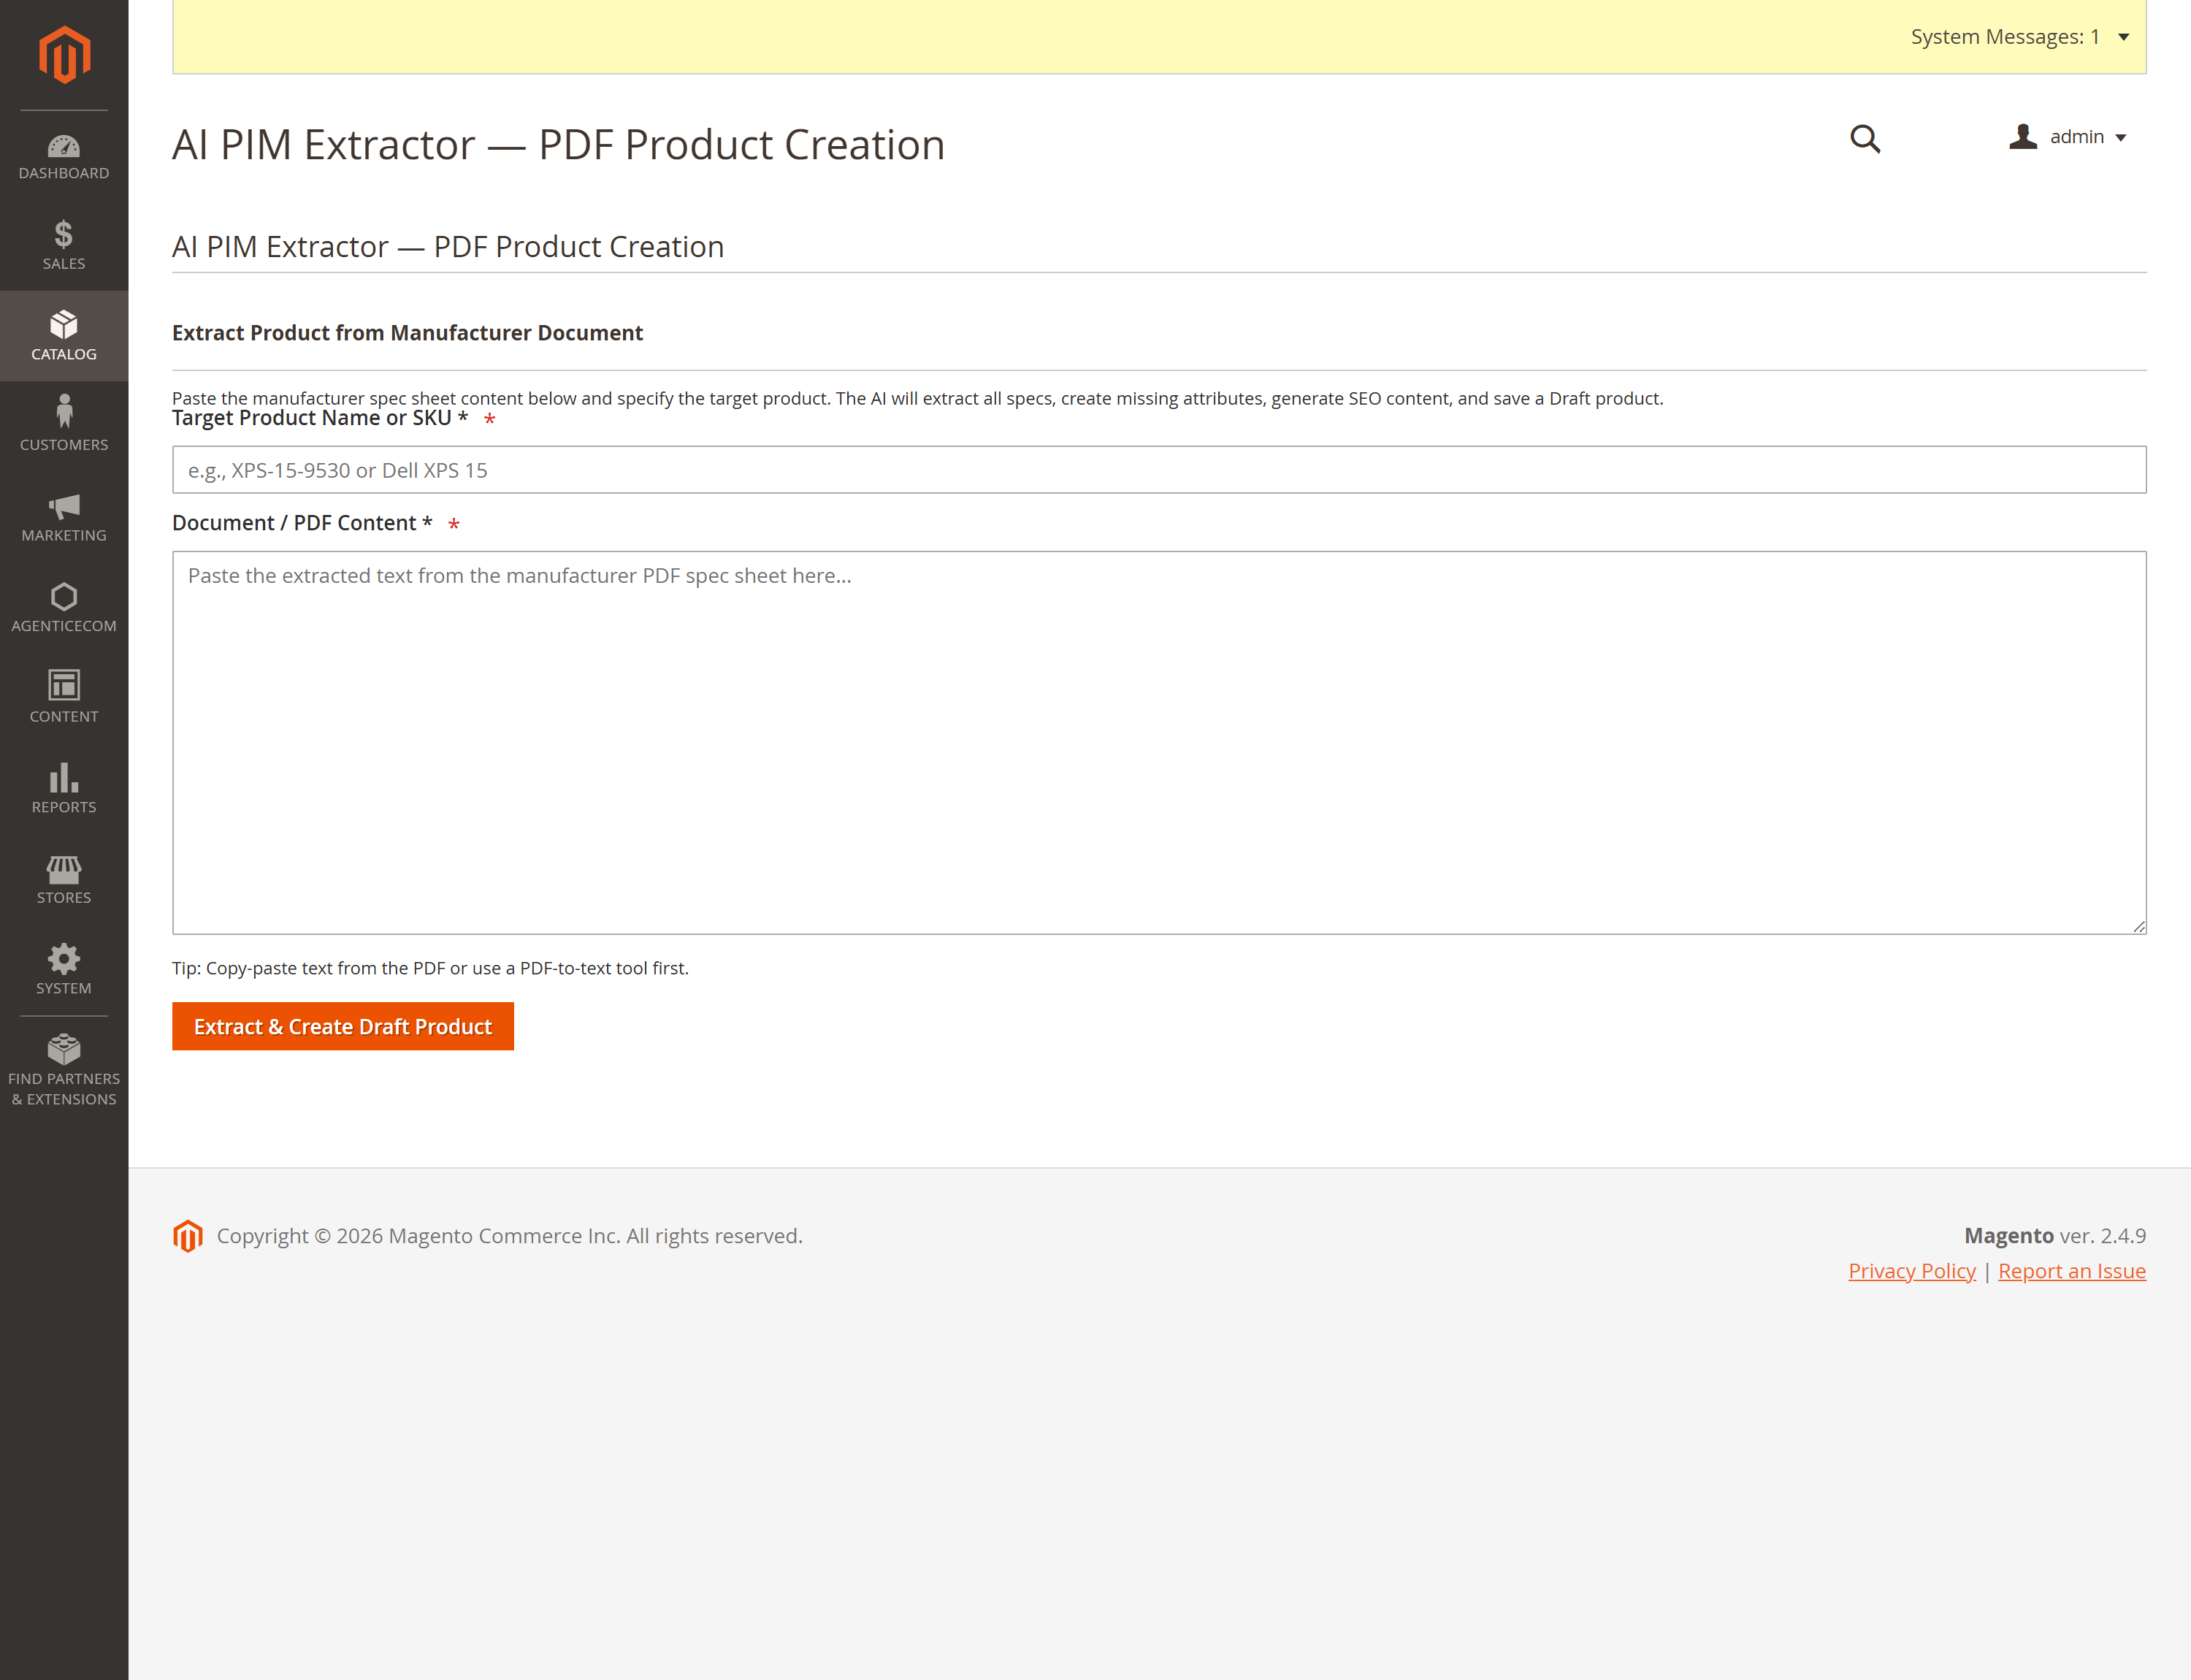This screenshot has width=2191, height=1680.
Task: Focus the Target Product Name or SKU field
Action: [1159, 470]
